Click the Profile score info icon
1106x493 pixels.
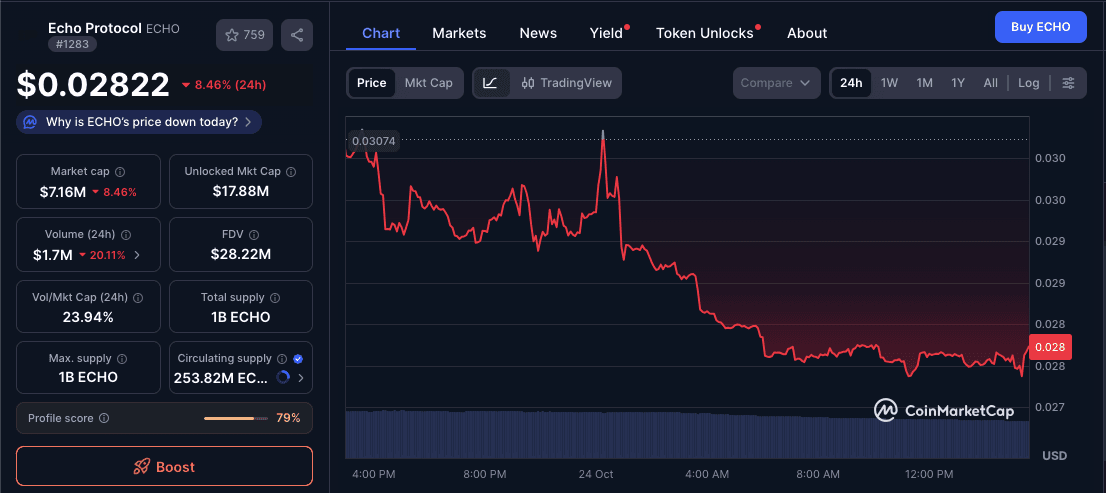click(x=104, y=418)
